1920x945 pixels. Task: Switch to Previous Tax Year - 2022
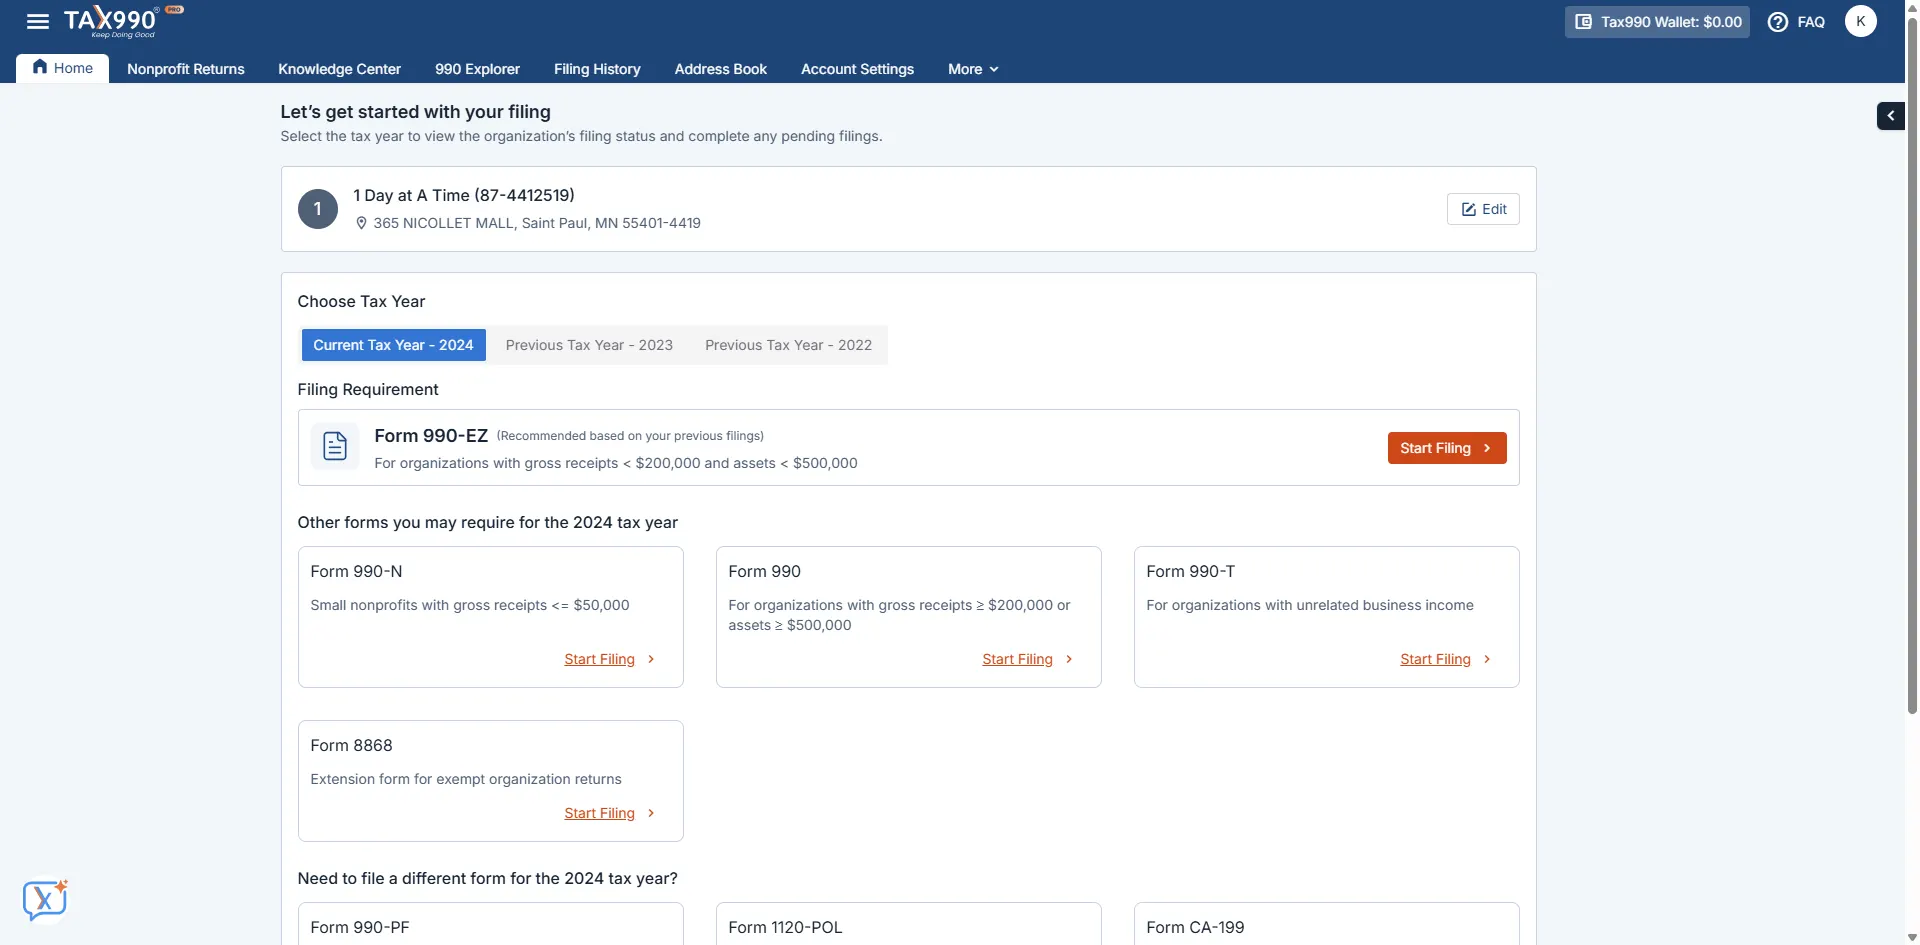788,345
